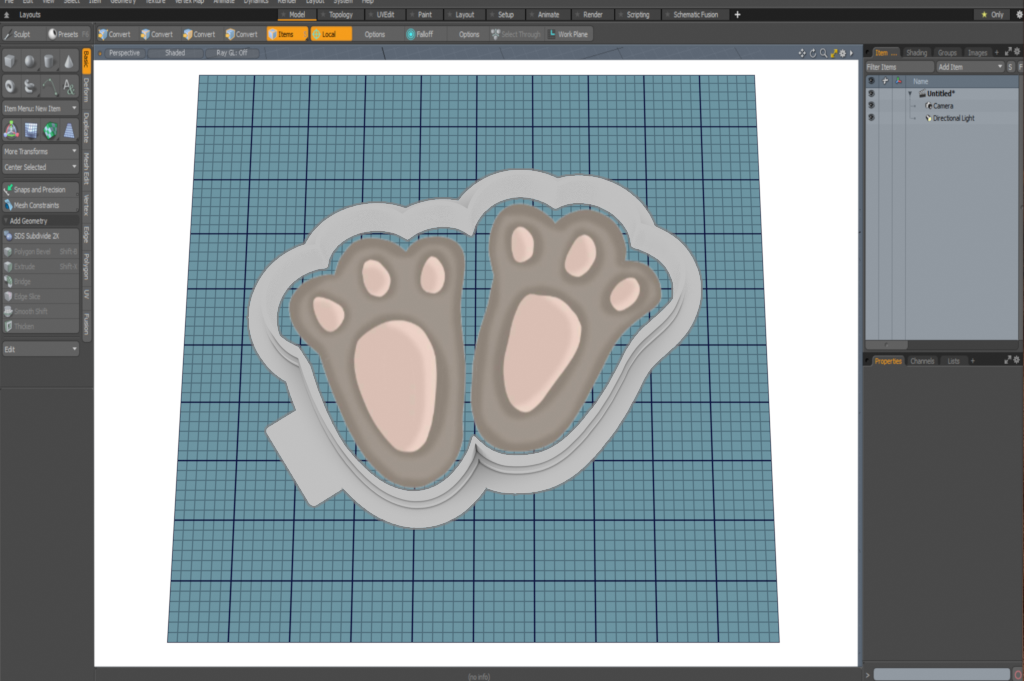Activate the Text tool icon
Screen dimensions: 1024x681
69,86
